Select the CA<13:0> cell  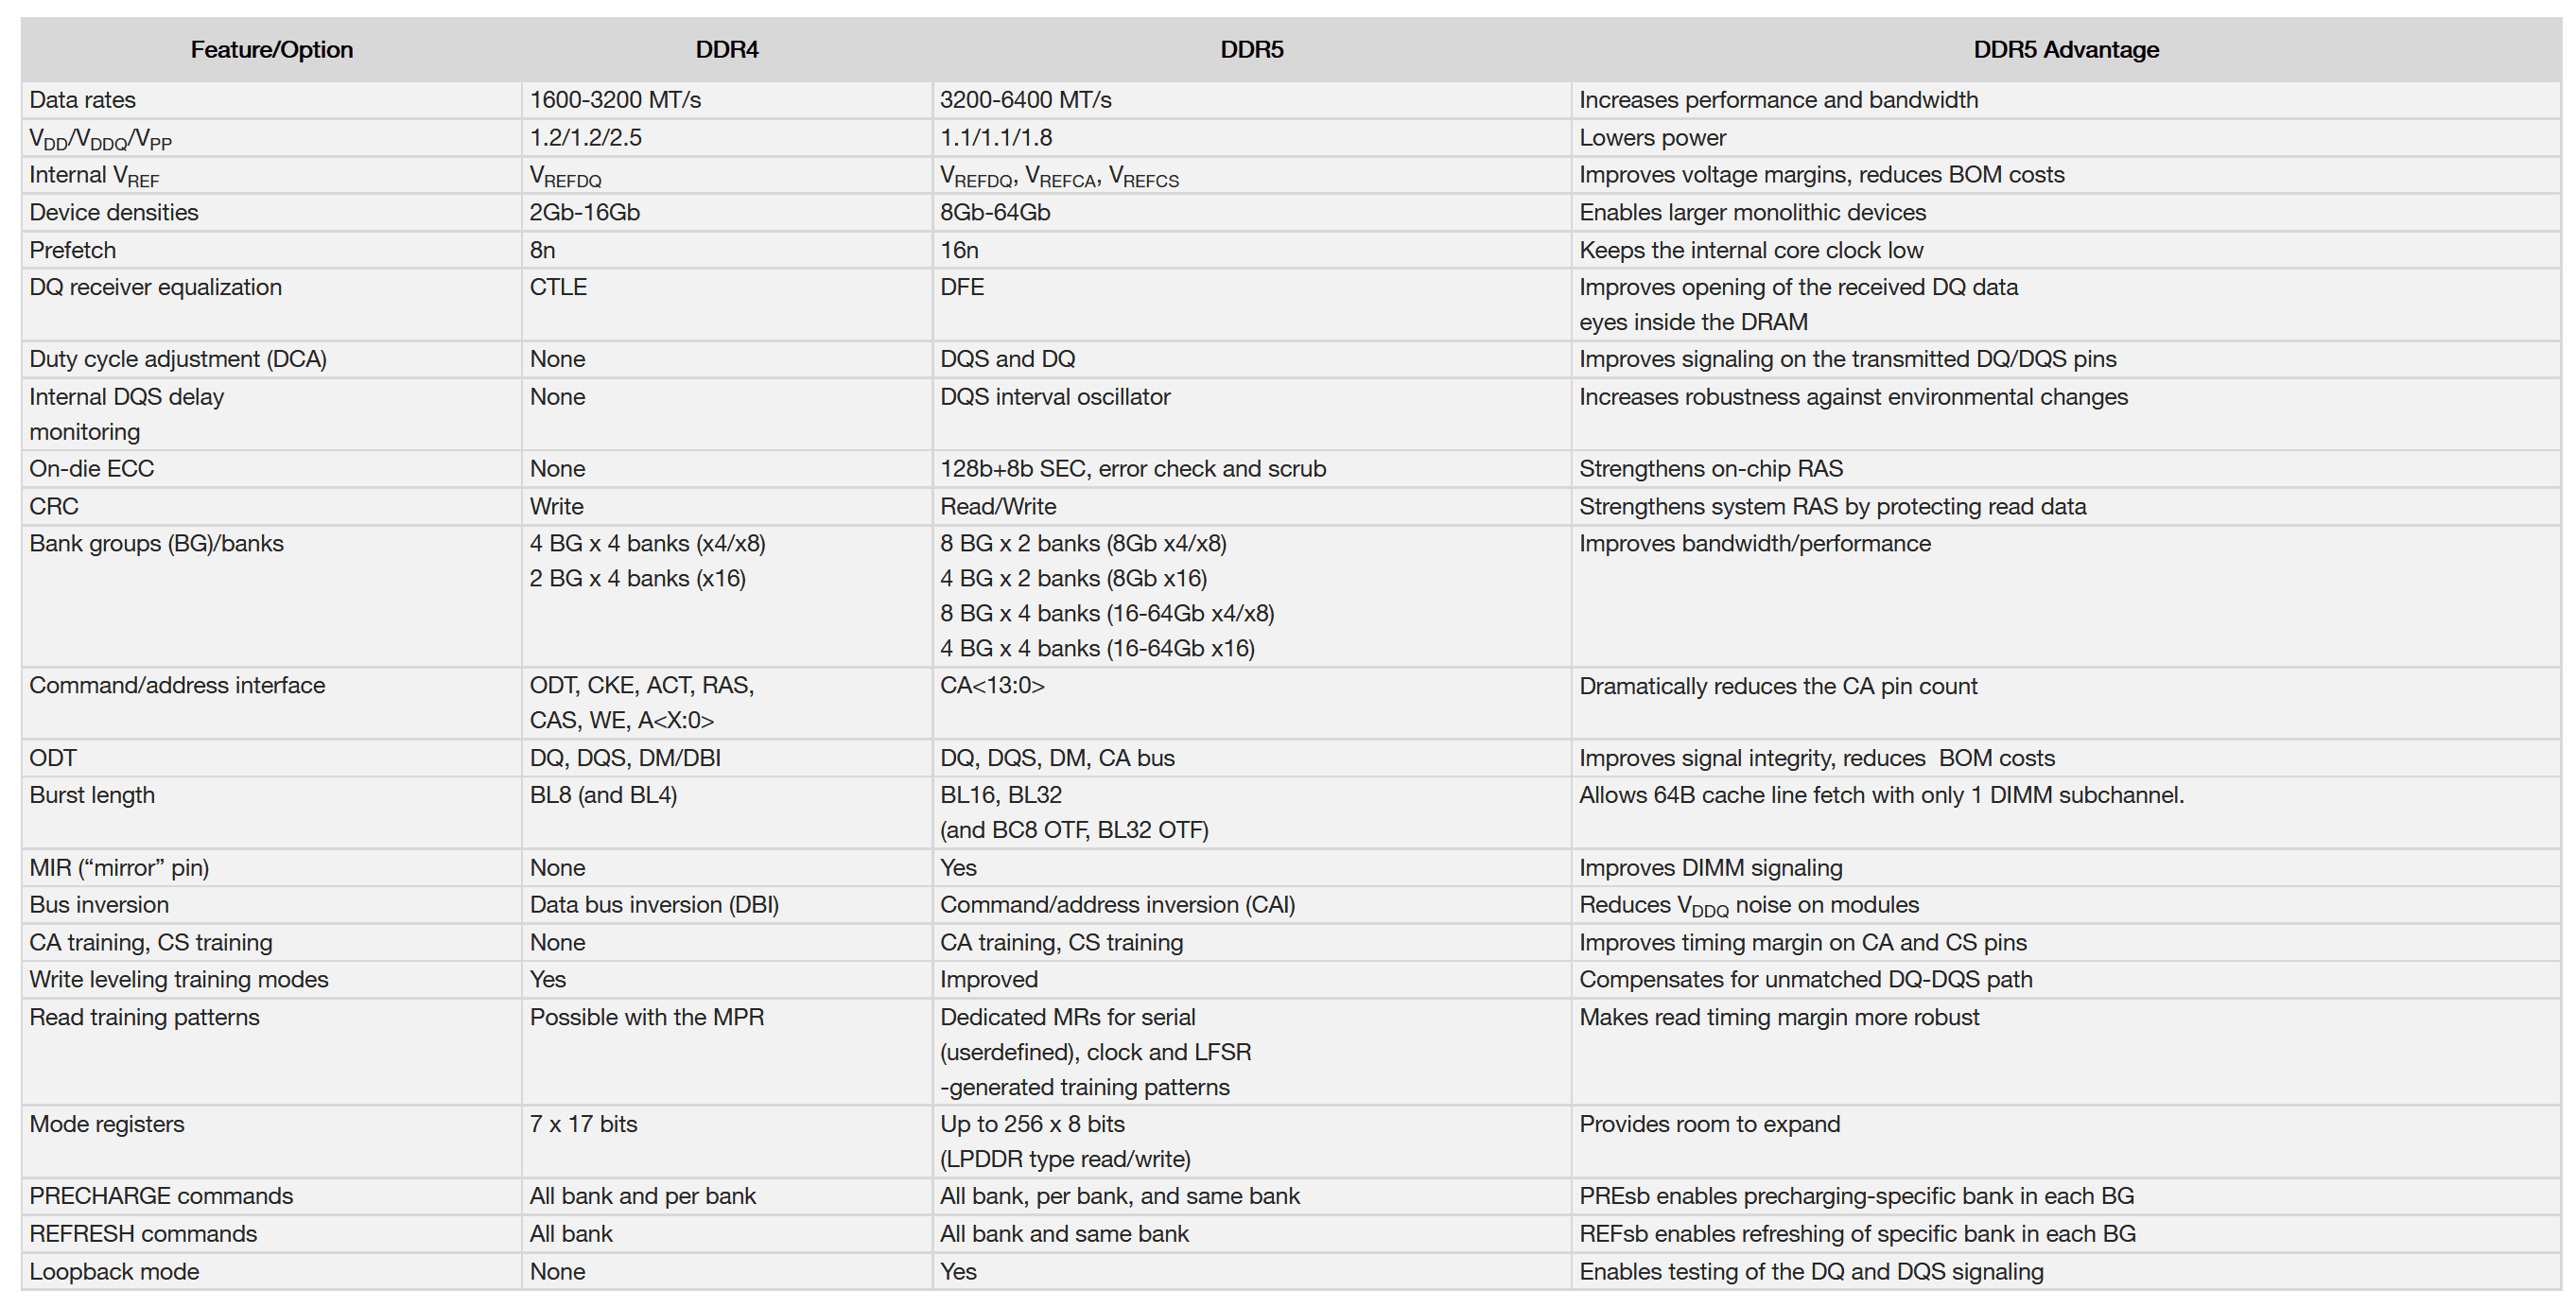992,686
